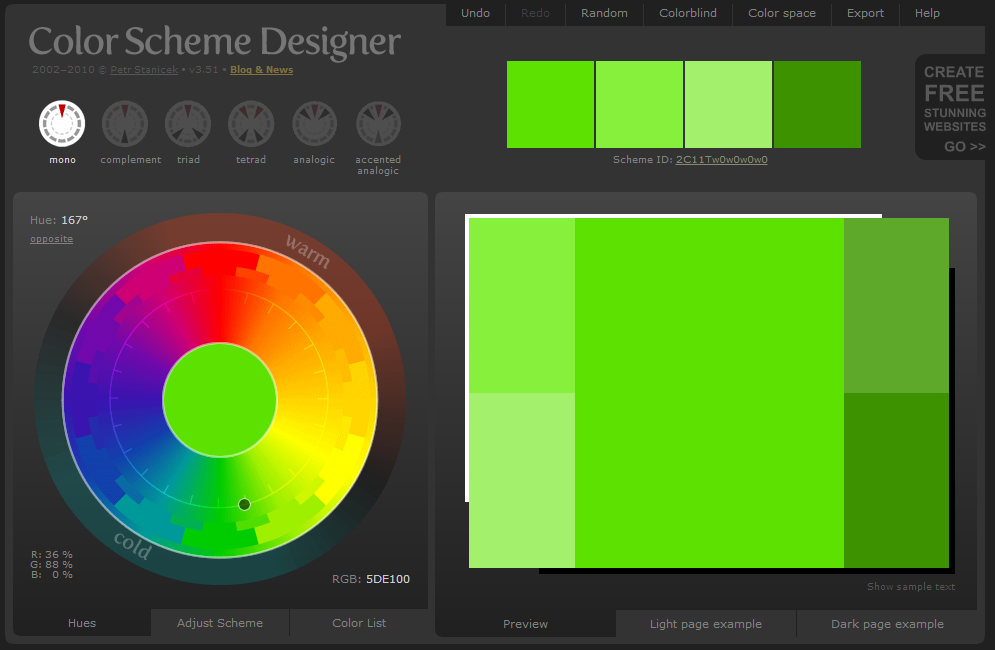The width and height of the screenshot is (995, 650).
Task: Open the Help menu
Action: (x=927, y=13)
